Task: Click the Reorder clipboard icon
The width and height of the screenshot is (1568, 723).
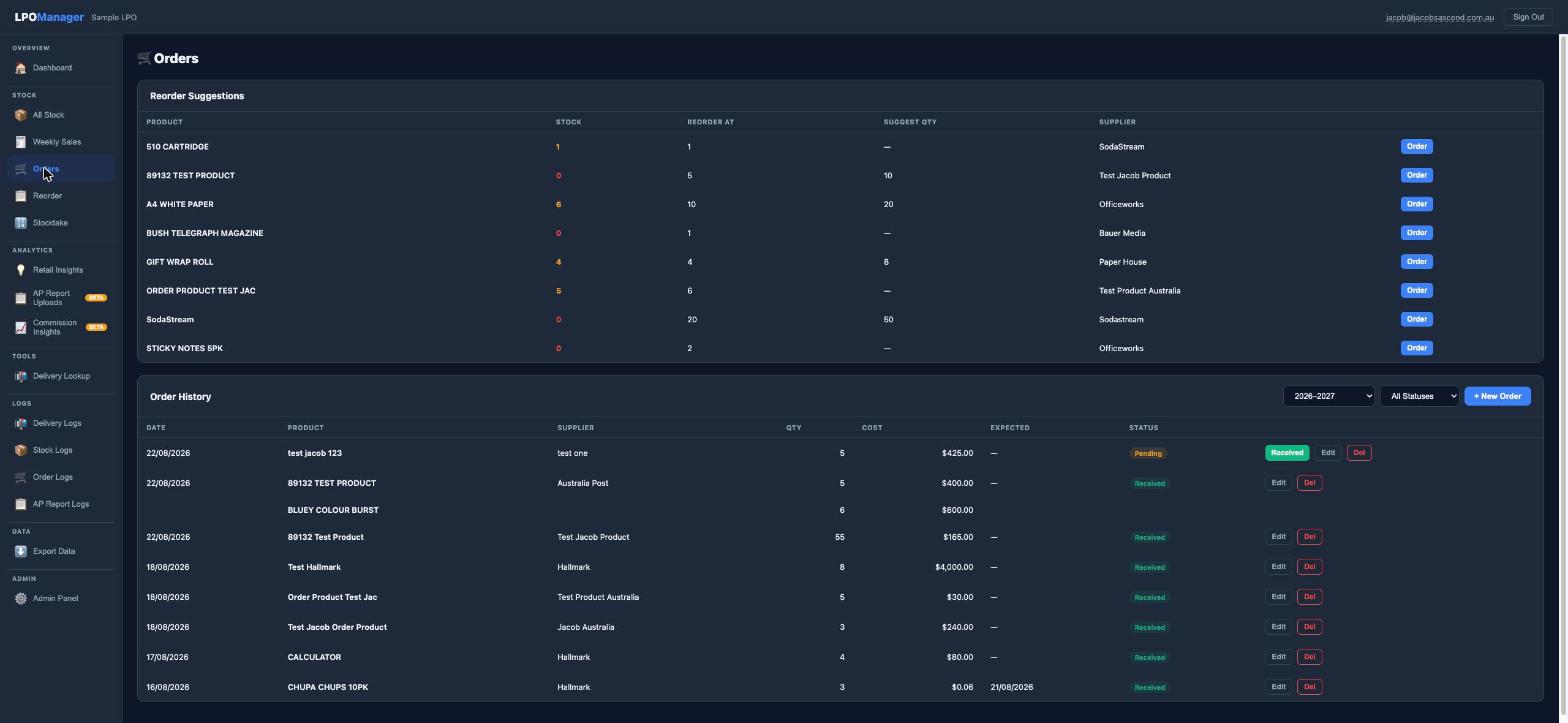Action: click(21, 196)
